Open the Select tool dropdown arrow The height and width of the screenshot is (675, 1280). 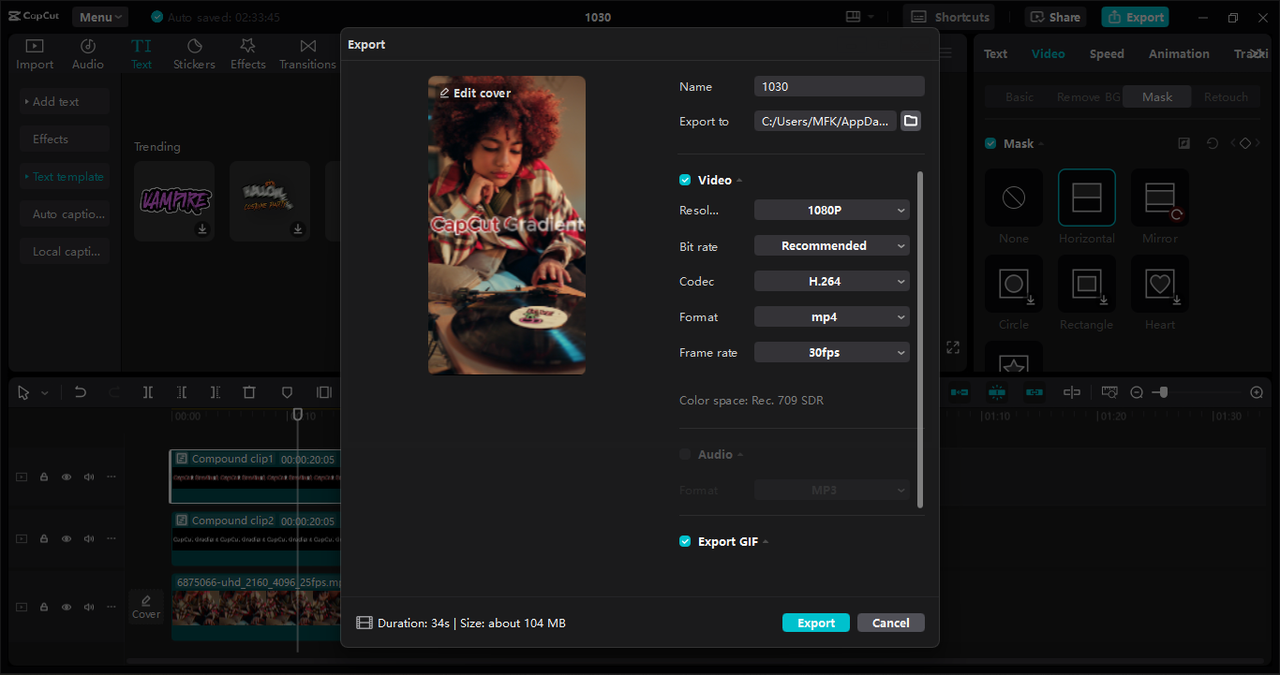pos(45,394)
